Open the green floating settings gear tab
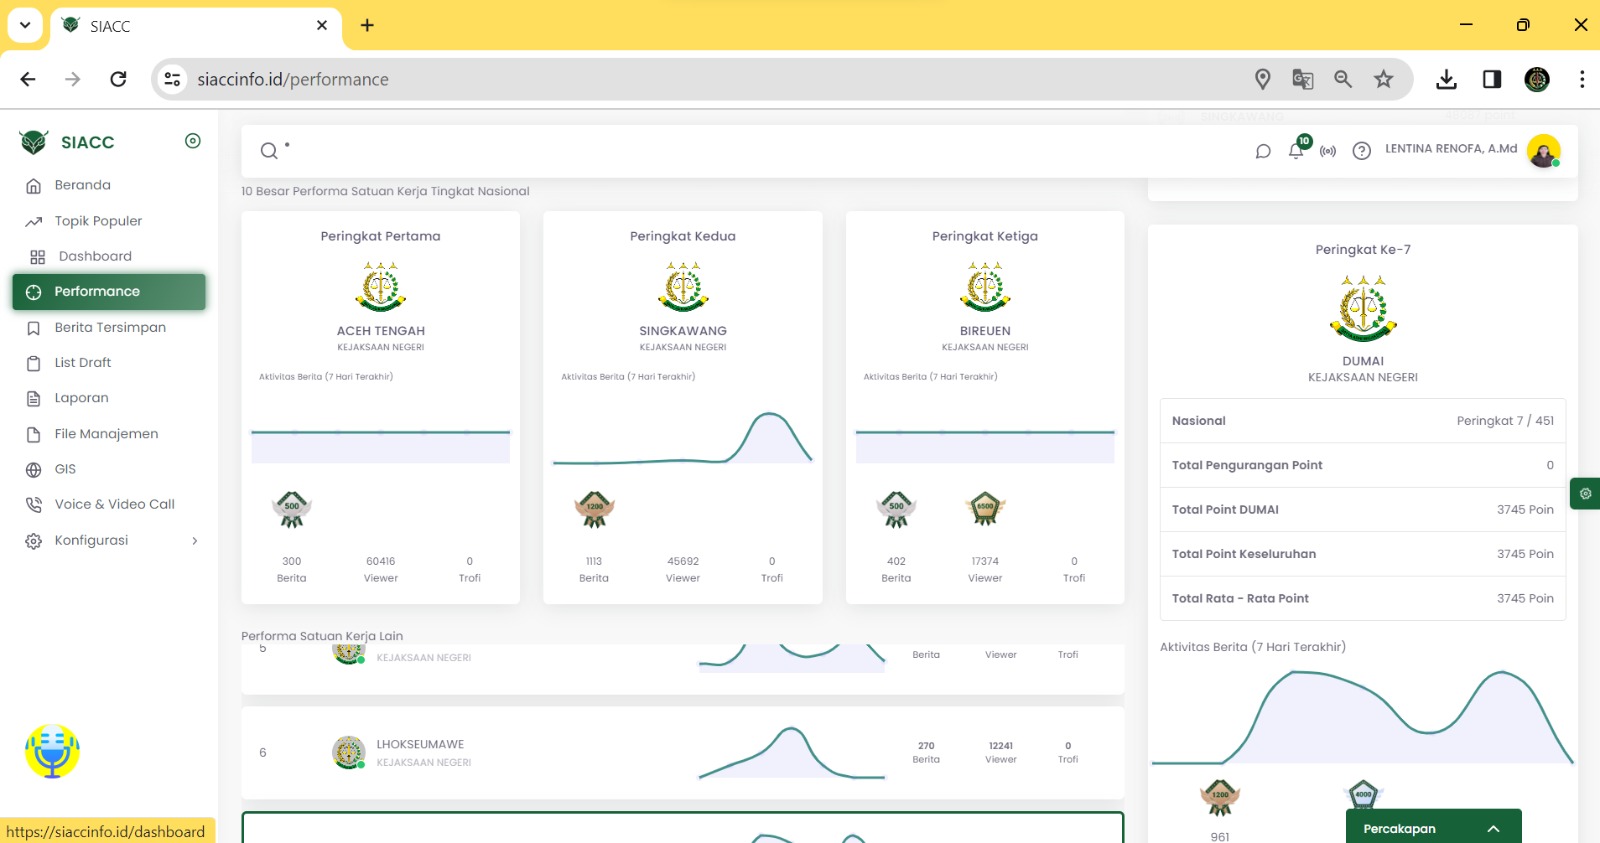 point(1585,493)
